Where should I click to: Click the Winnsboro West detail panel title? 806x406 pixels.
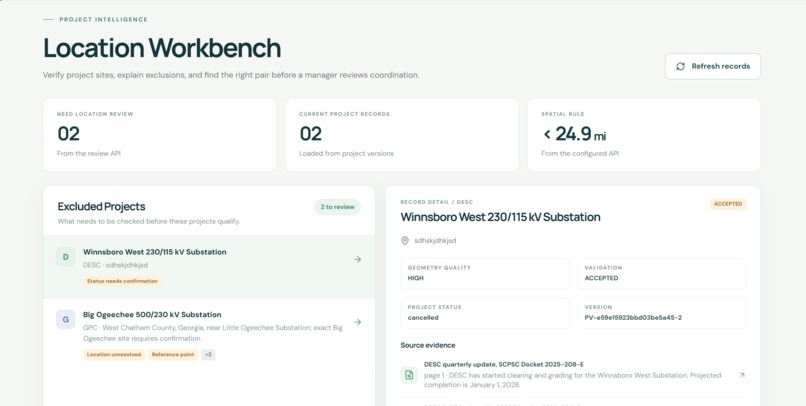pos(500,217)
